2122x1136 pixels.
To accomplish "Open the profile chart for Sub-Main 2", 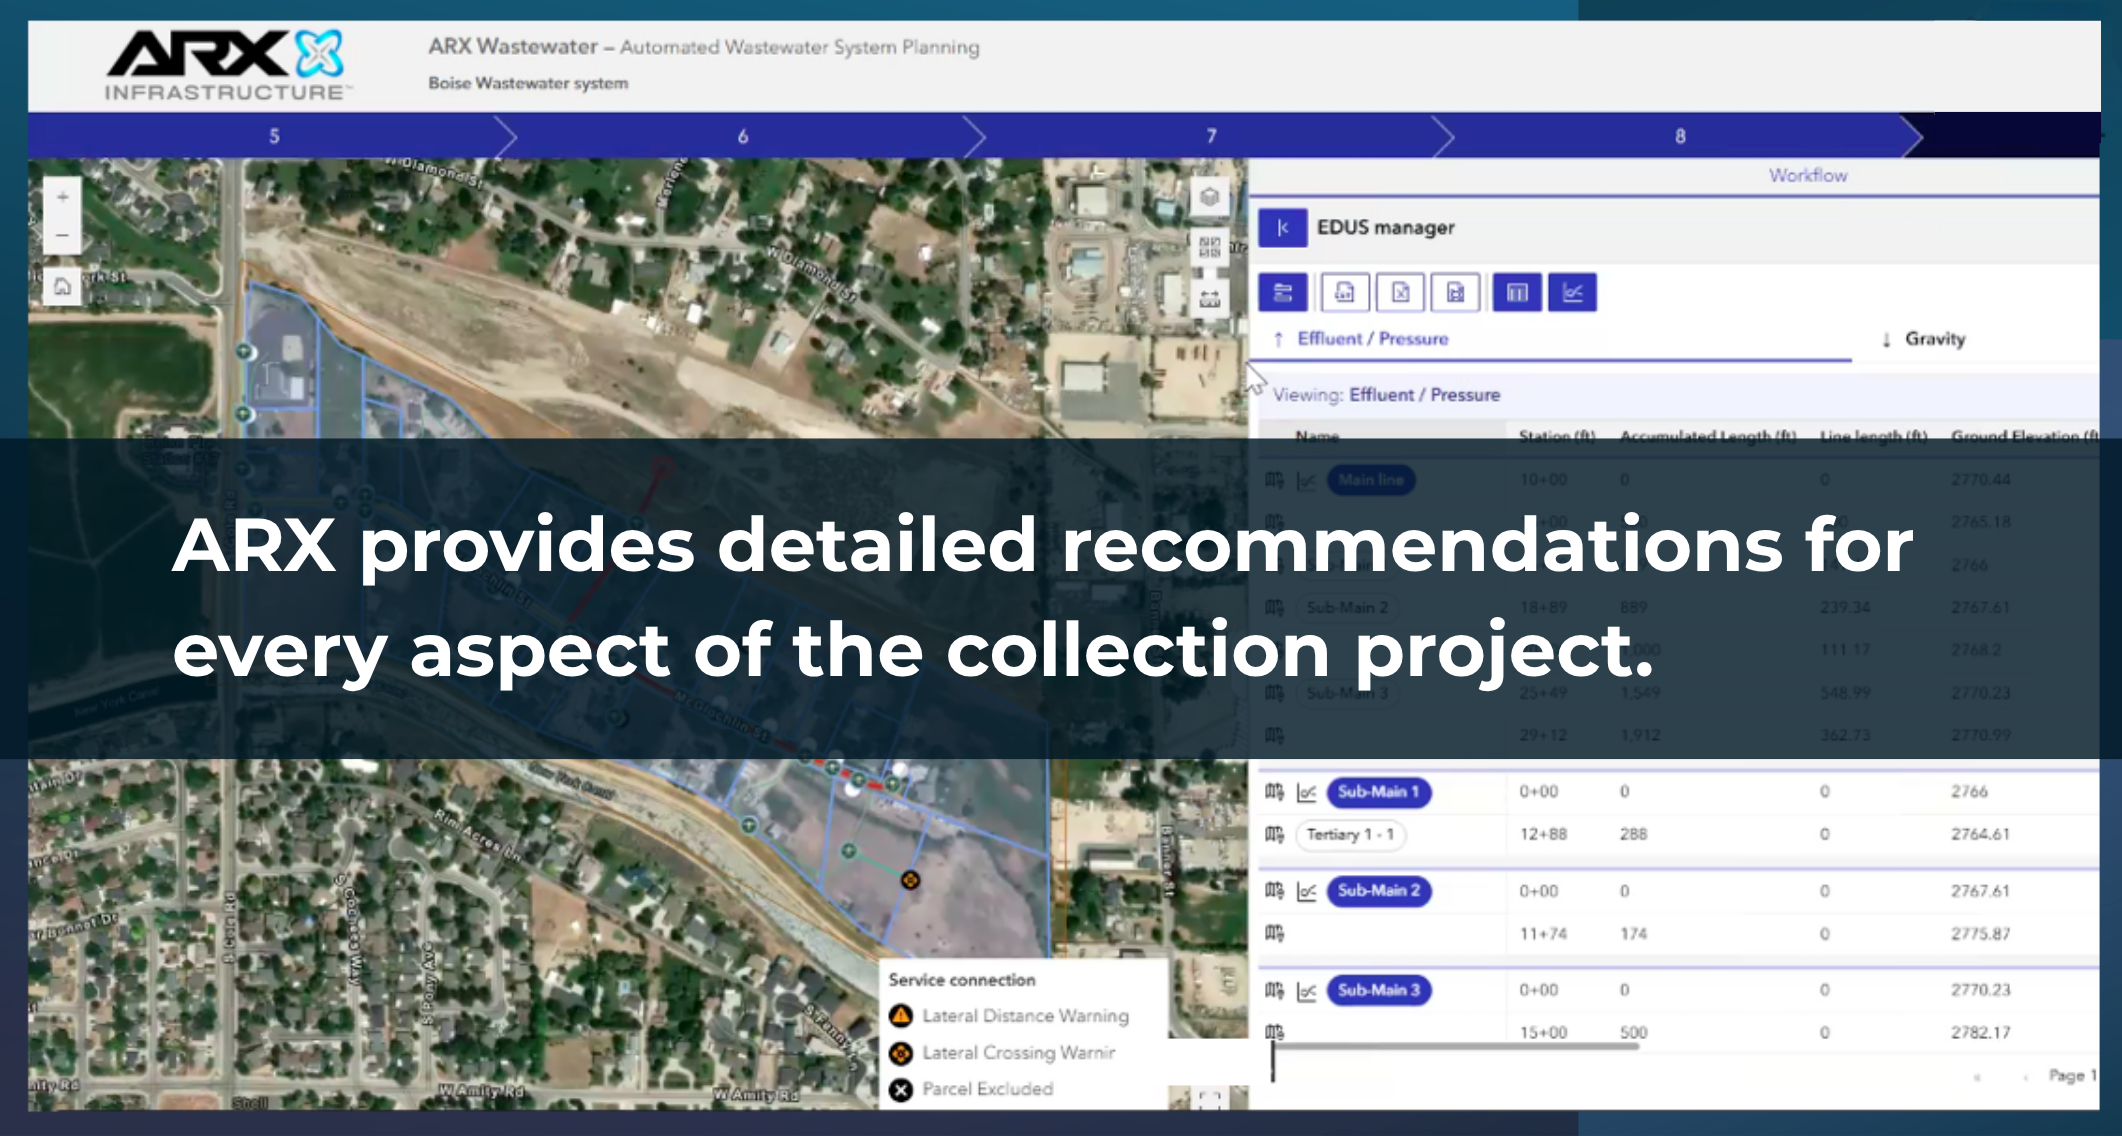I will [x=1306, y=891].
